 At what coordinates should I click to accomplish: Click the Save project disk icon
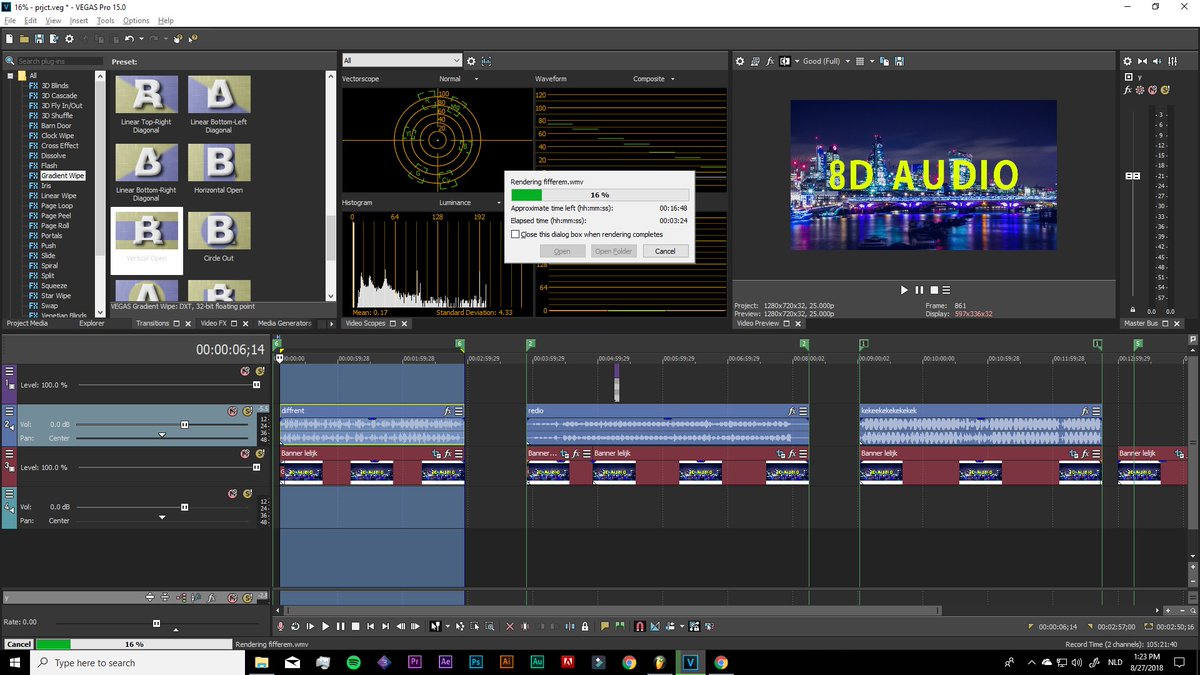[38, 39]
